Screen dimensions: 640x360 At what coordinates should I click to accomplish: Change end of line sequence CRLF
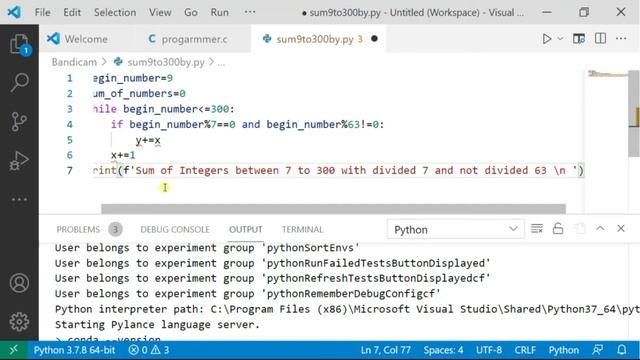coord(525,350)
